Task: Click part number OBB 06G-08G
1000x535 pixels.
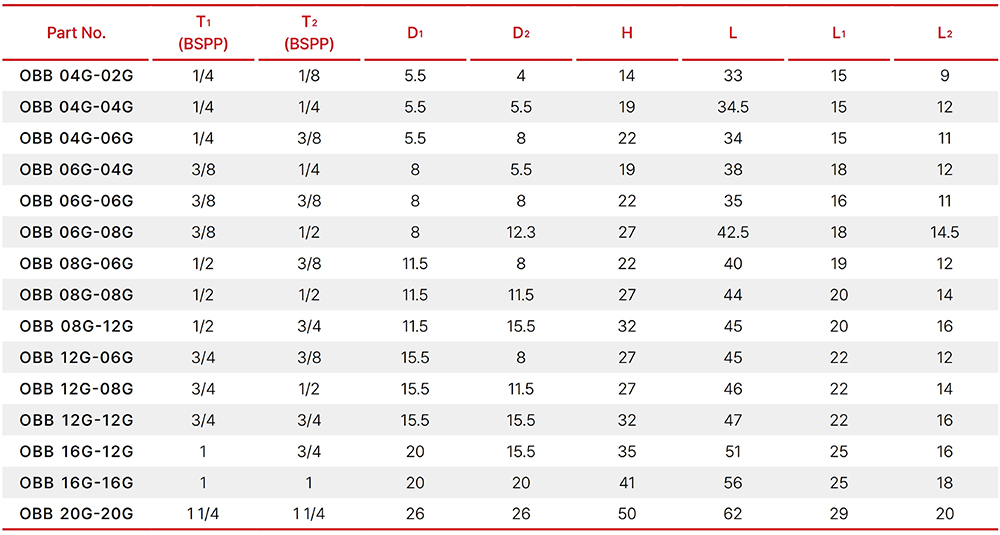Action: click(76, 233)
